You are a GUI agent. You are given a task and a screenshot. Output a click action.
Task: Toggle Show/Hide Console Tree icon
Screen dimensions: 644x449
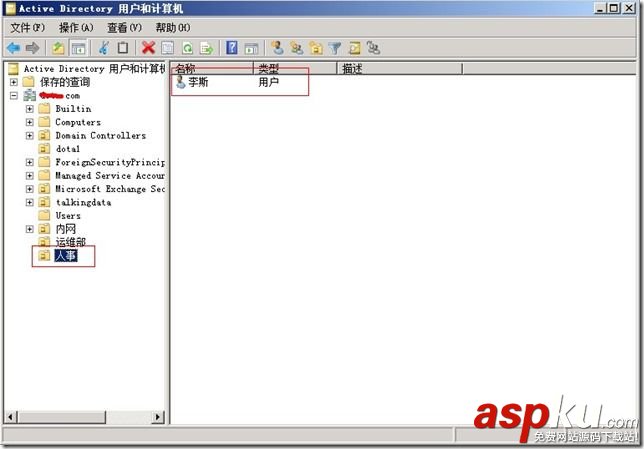(x=78, y=48)
